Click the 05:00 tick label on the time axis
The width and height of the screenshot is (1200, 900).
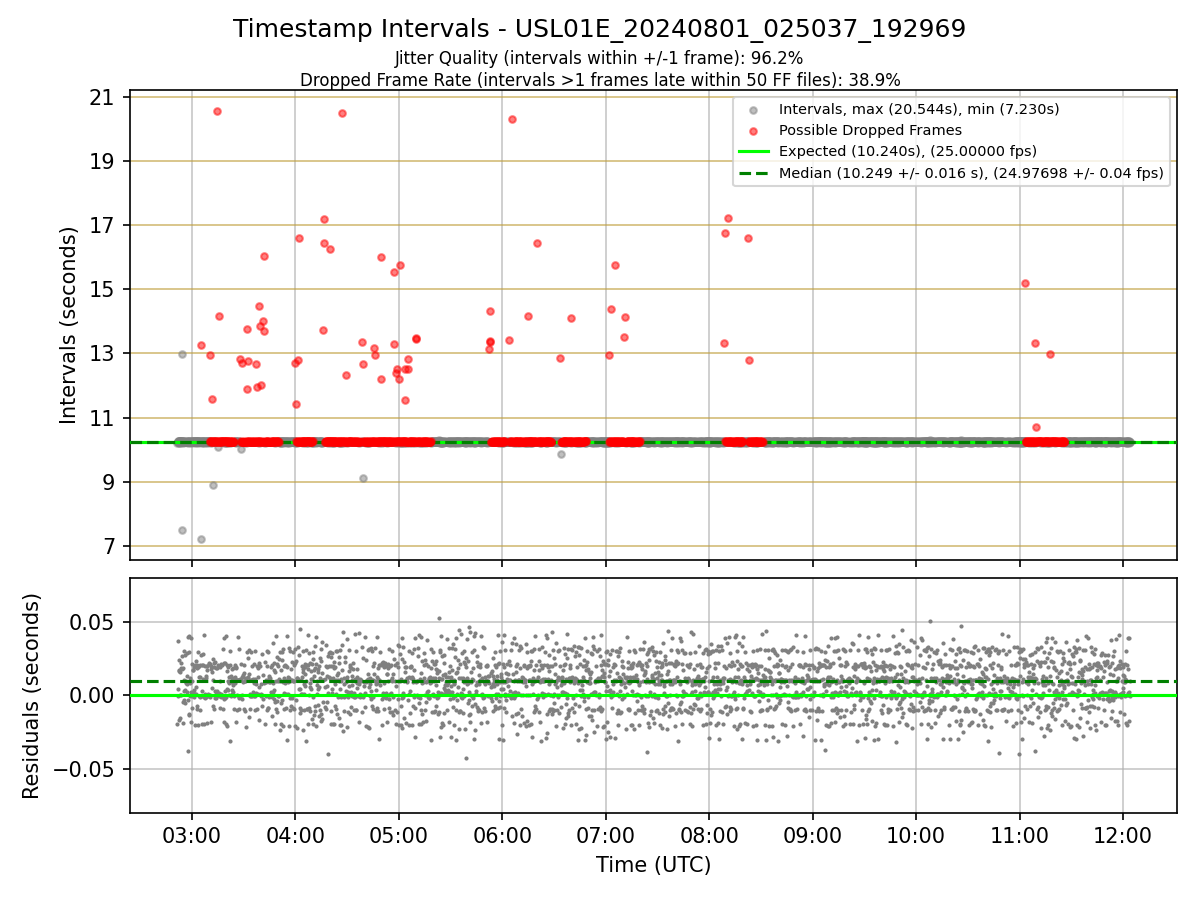(398, 834)
